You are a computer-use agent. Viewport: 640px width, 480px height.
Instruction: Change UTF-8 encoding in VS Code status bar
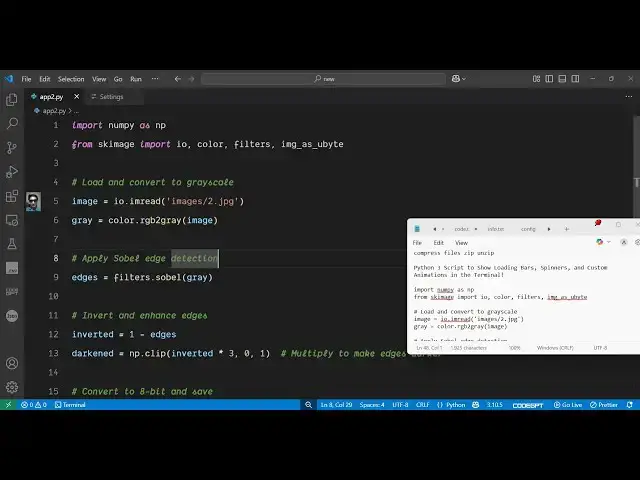[x=400, y=405]
